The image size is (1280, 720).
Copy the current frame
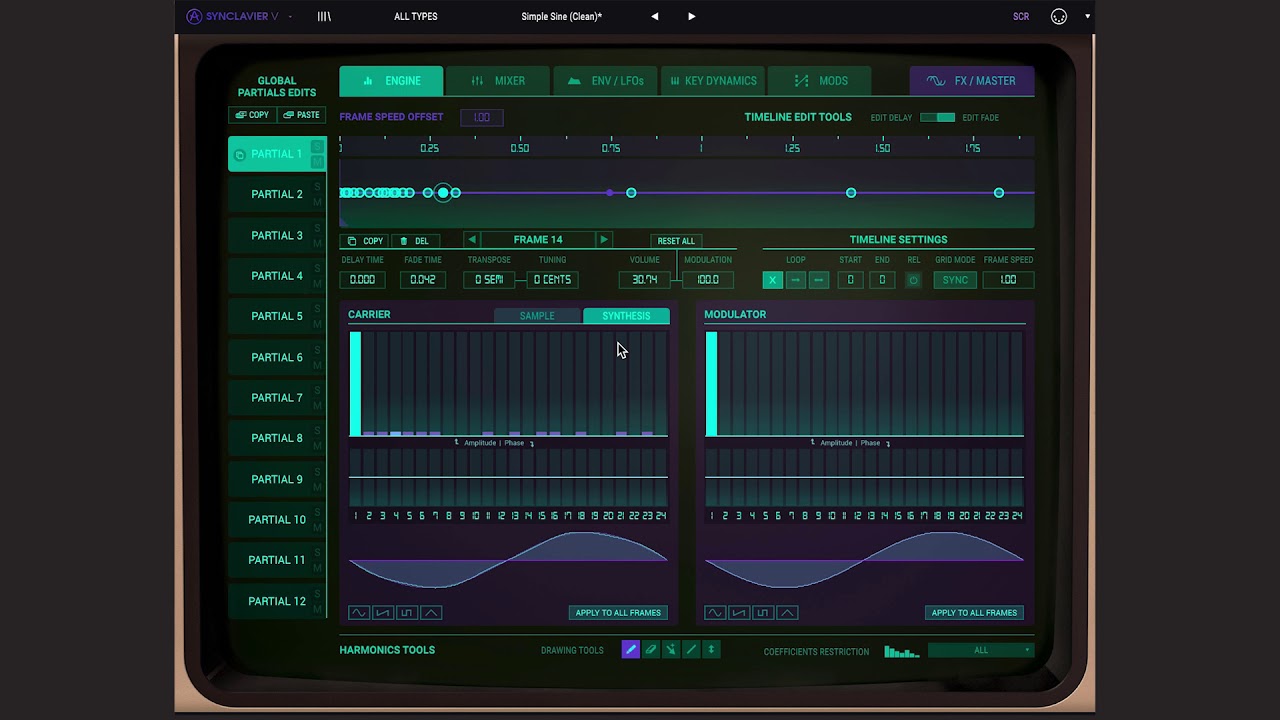tap(365, 241)
